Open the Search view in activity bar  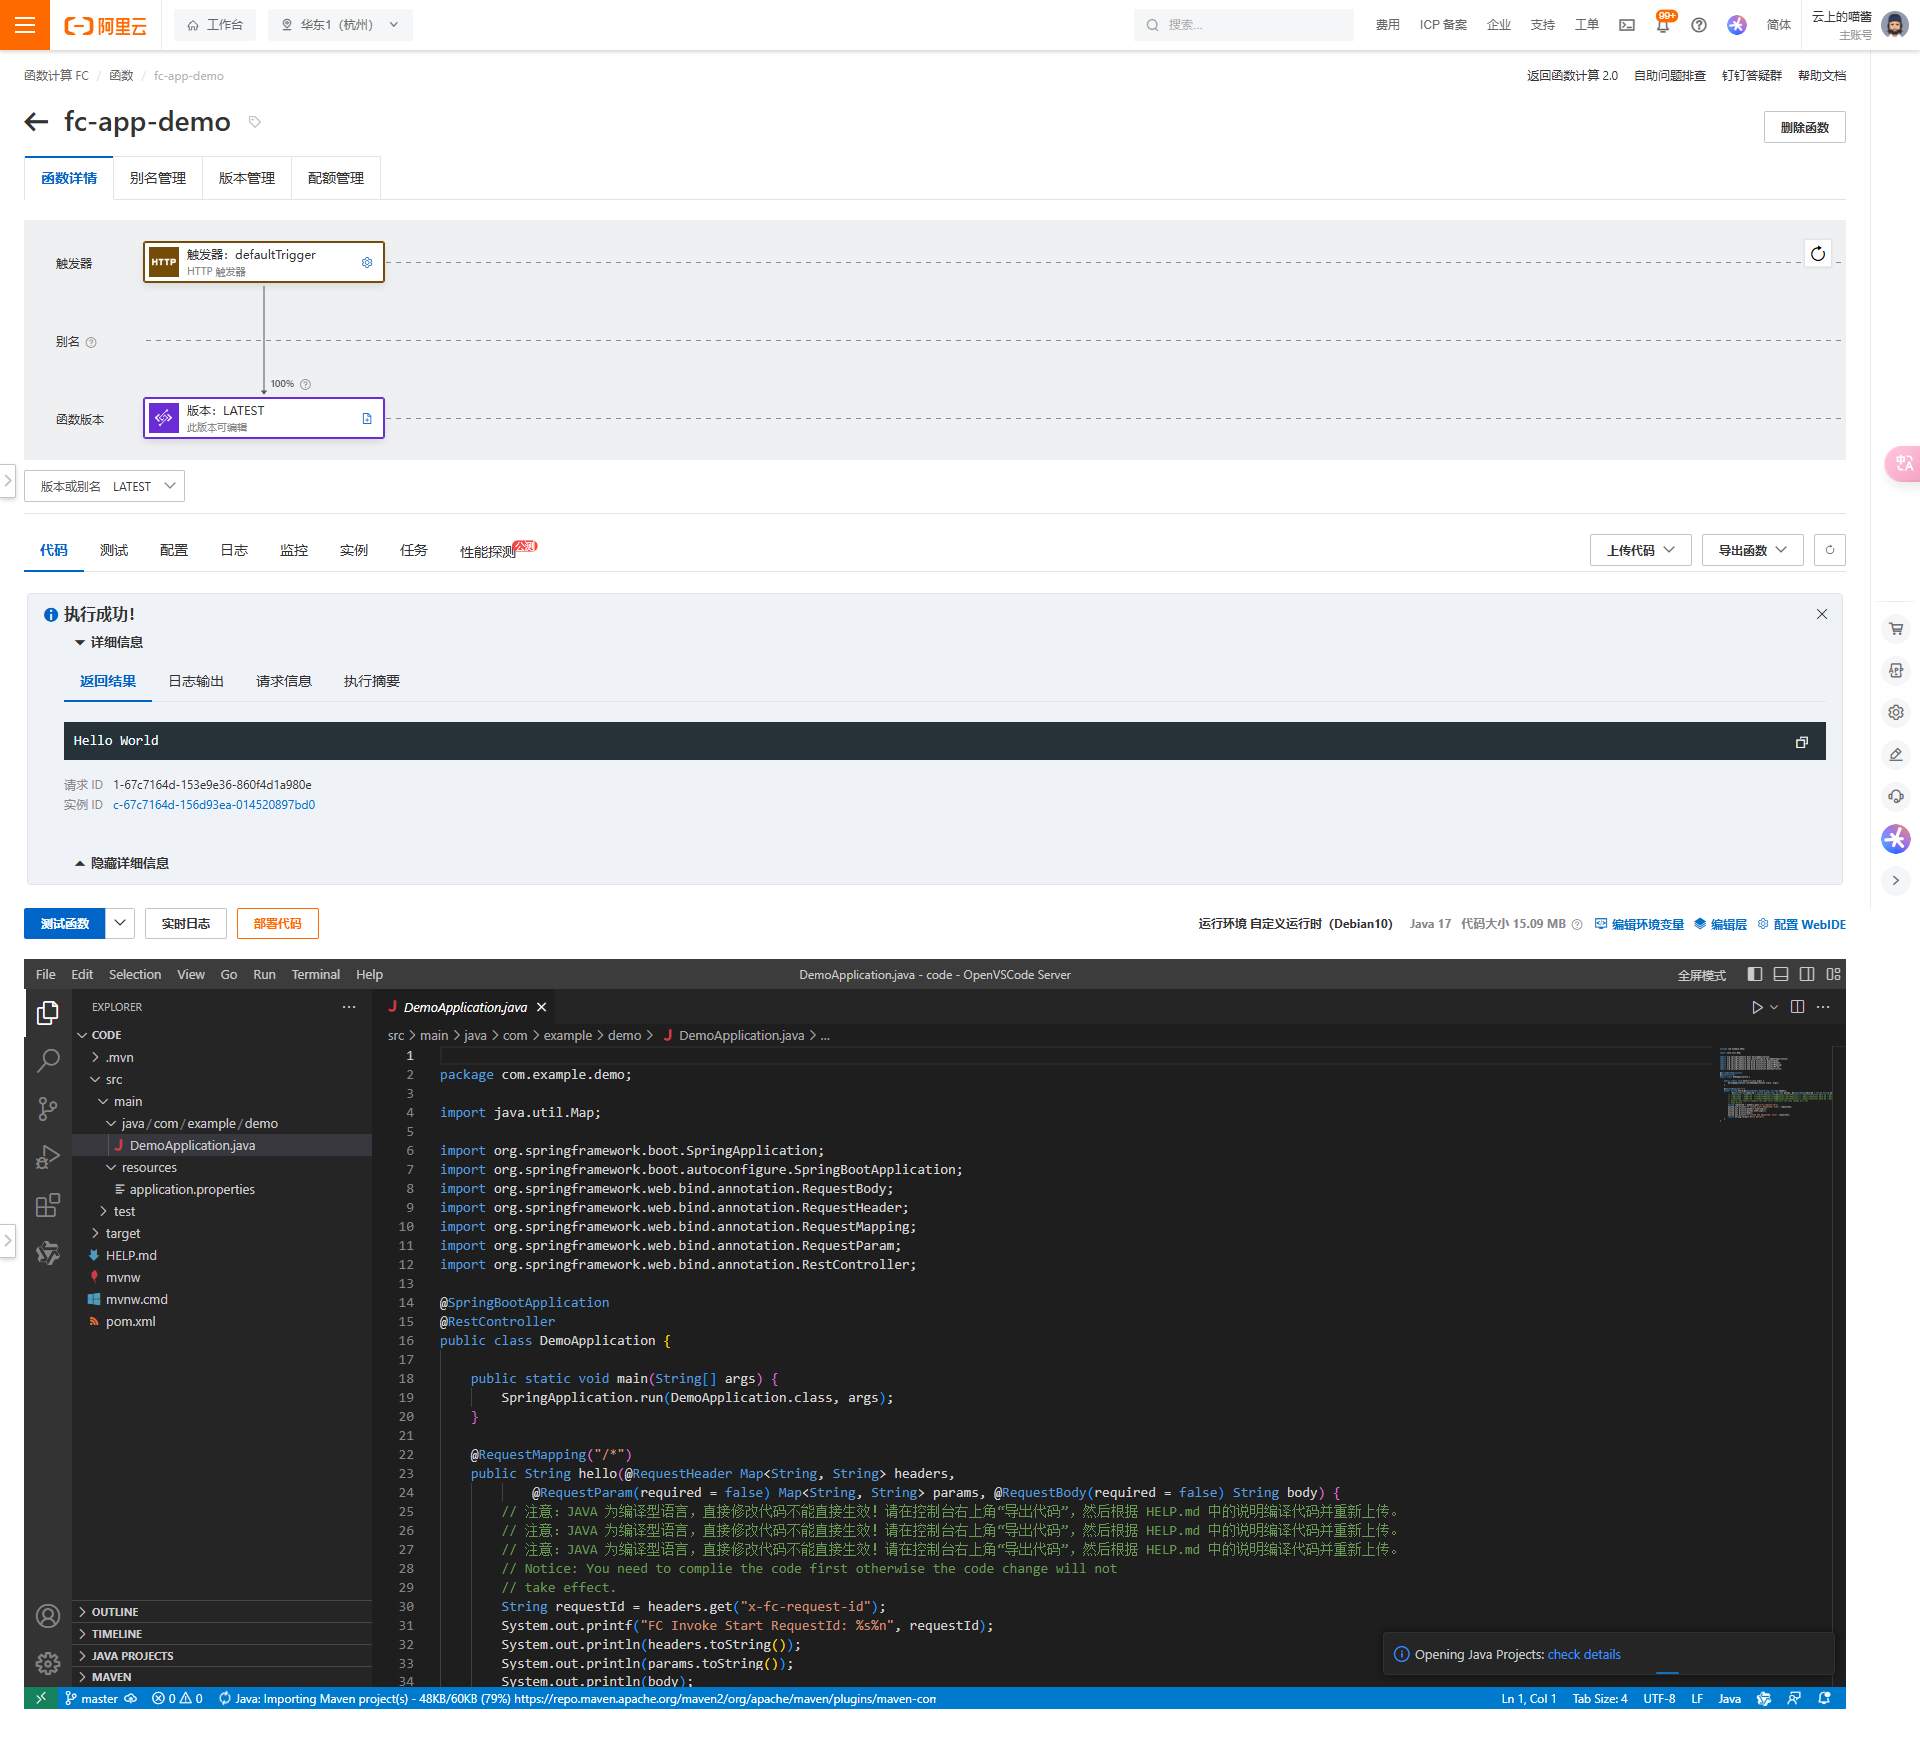tap(47, 1061)
